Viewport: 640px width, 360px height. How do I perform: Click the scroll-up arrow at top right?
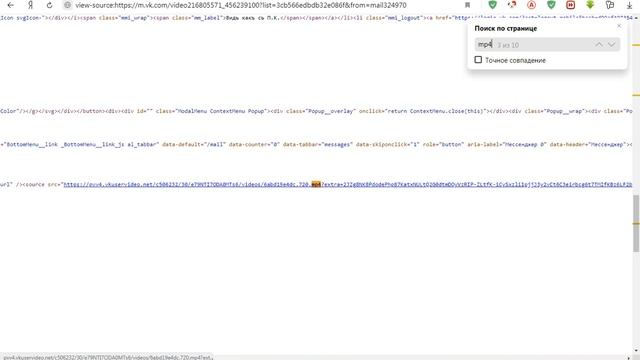pyautogui.click(x=636, y=18)
